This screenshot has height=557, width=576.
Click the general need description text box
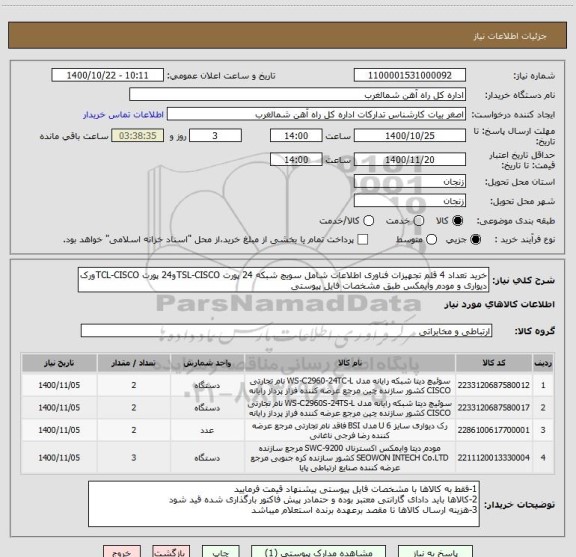pyautogui.click(x=283, y=280)
